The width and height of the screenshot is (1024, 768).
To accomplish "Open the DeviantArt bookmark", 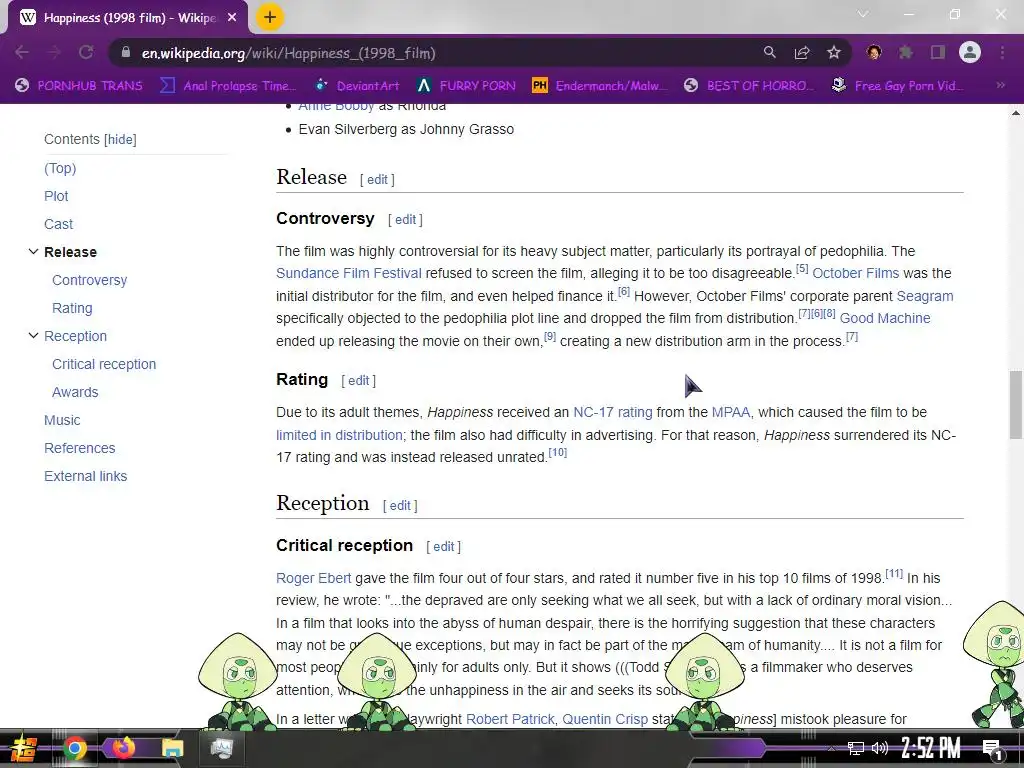I will (357, 86).
